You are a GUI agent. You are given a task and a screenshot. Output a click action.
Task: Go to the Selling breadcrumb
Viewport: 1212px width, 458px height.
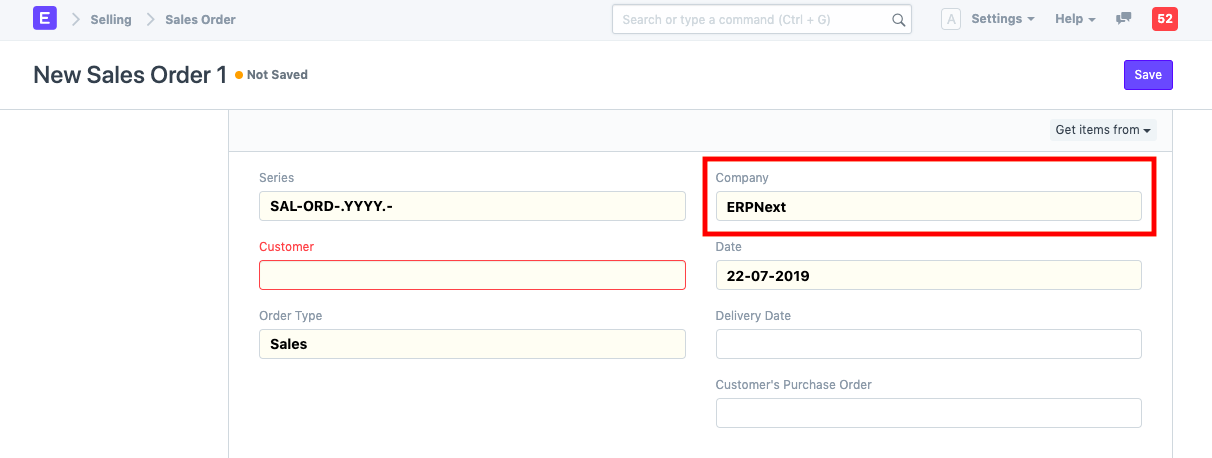111,19
